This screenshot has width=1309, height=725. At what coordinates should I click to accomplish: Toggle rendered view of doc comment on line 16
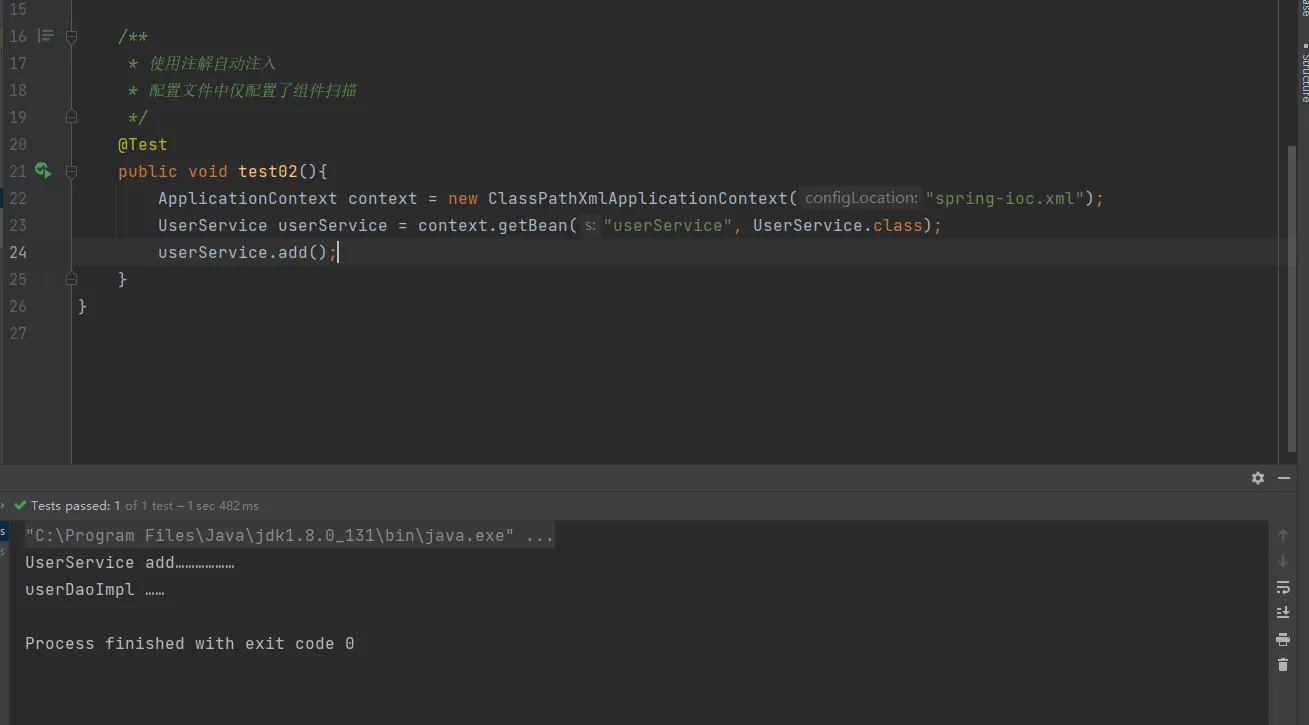pos(46,36)
